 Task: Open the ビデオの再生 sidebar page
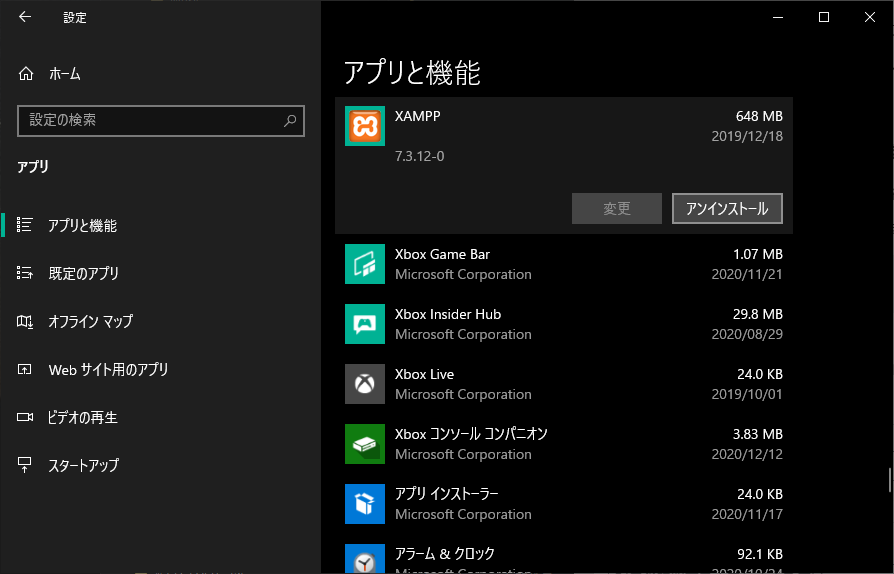coord(161,417)
